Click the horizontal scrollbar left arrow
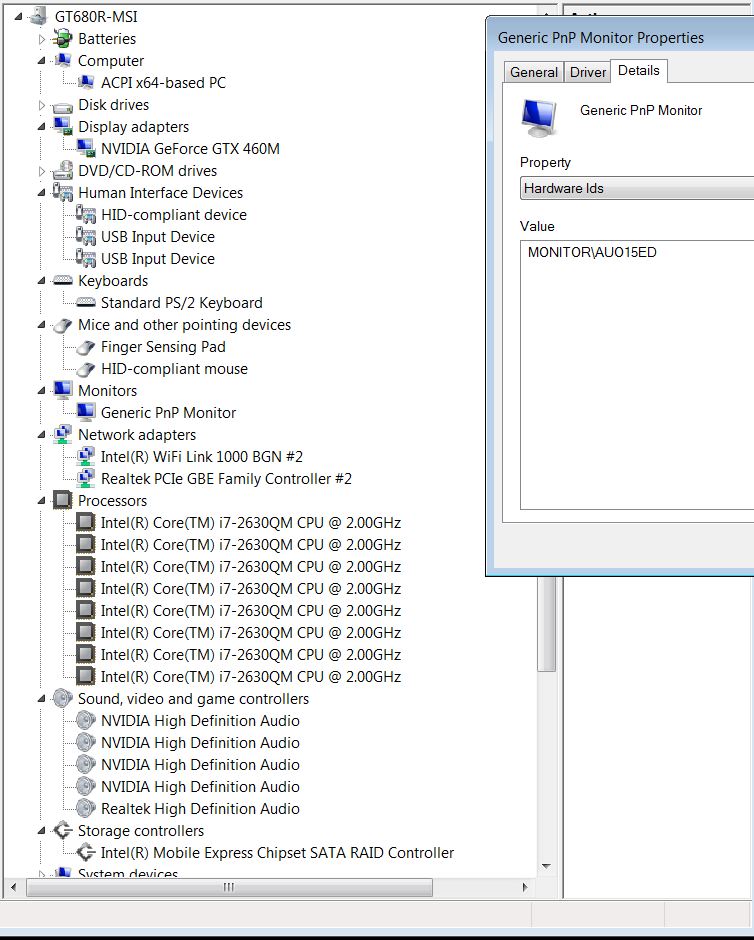 13,887
